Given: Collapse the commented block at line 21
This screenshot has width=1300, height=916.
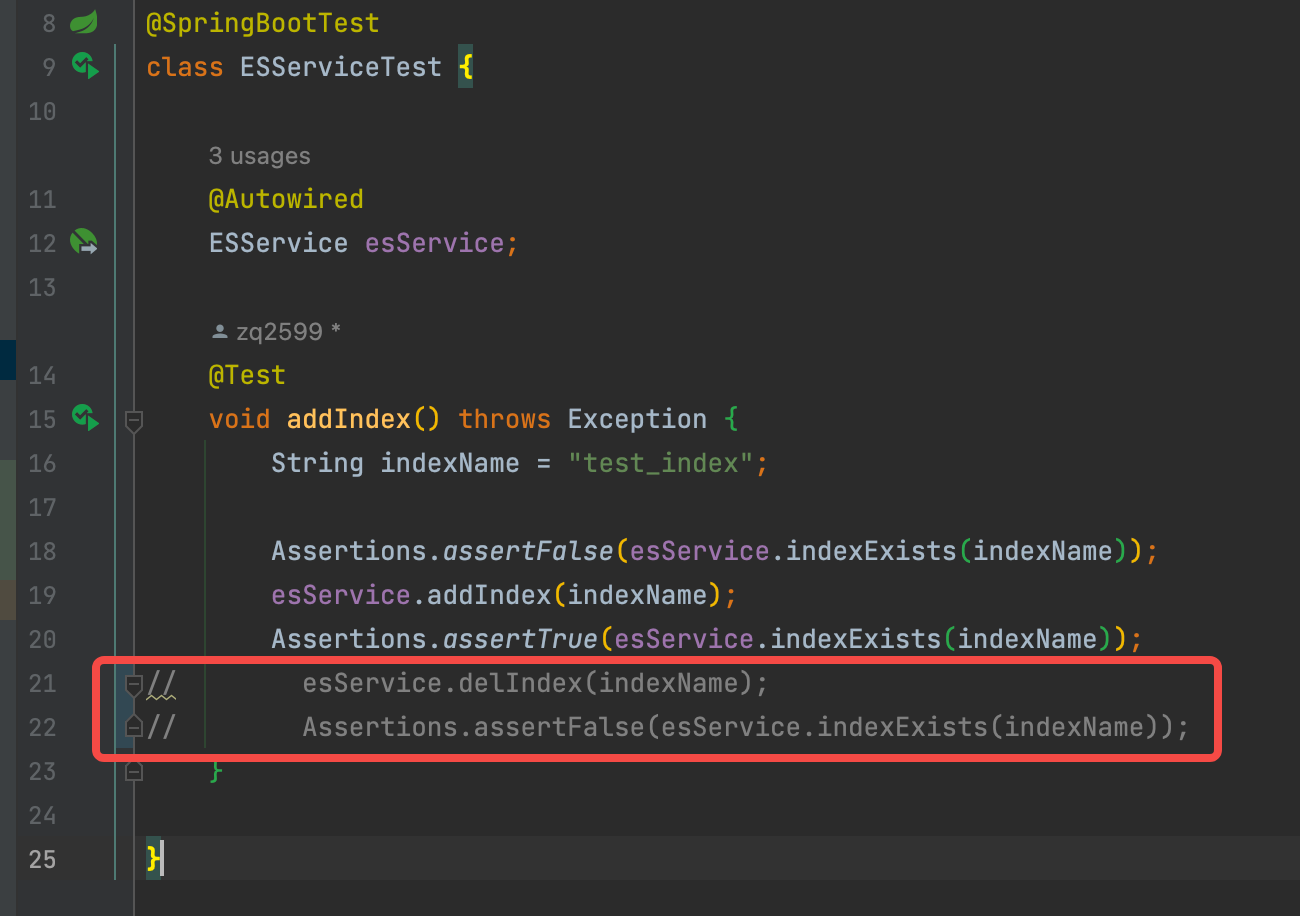Looking at the screenshot, I should 133,684.
